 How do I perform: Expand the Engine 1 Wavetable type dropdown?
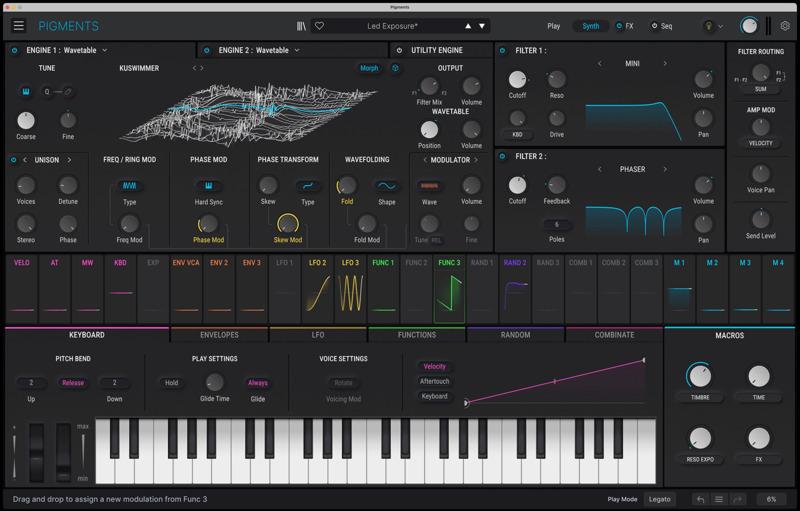[104, 50]
